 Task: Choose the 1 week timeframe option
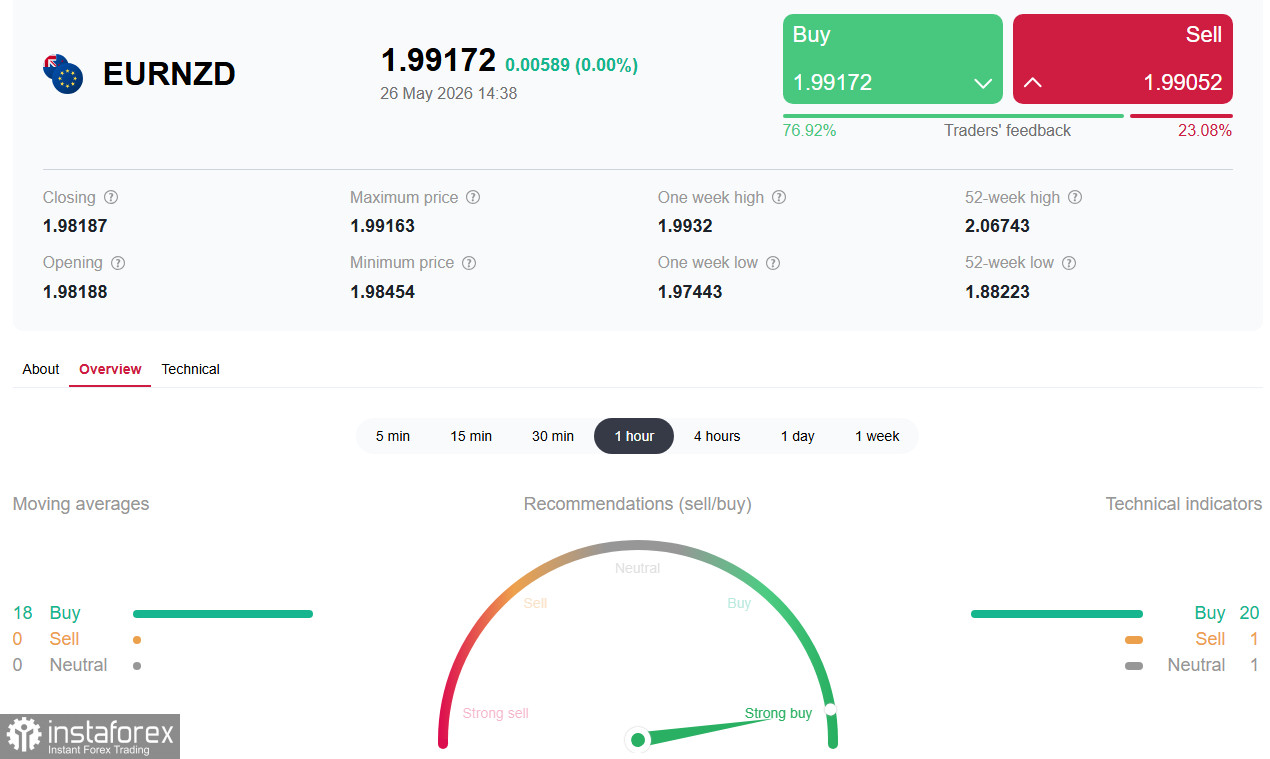tap(877, 436)
